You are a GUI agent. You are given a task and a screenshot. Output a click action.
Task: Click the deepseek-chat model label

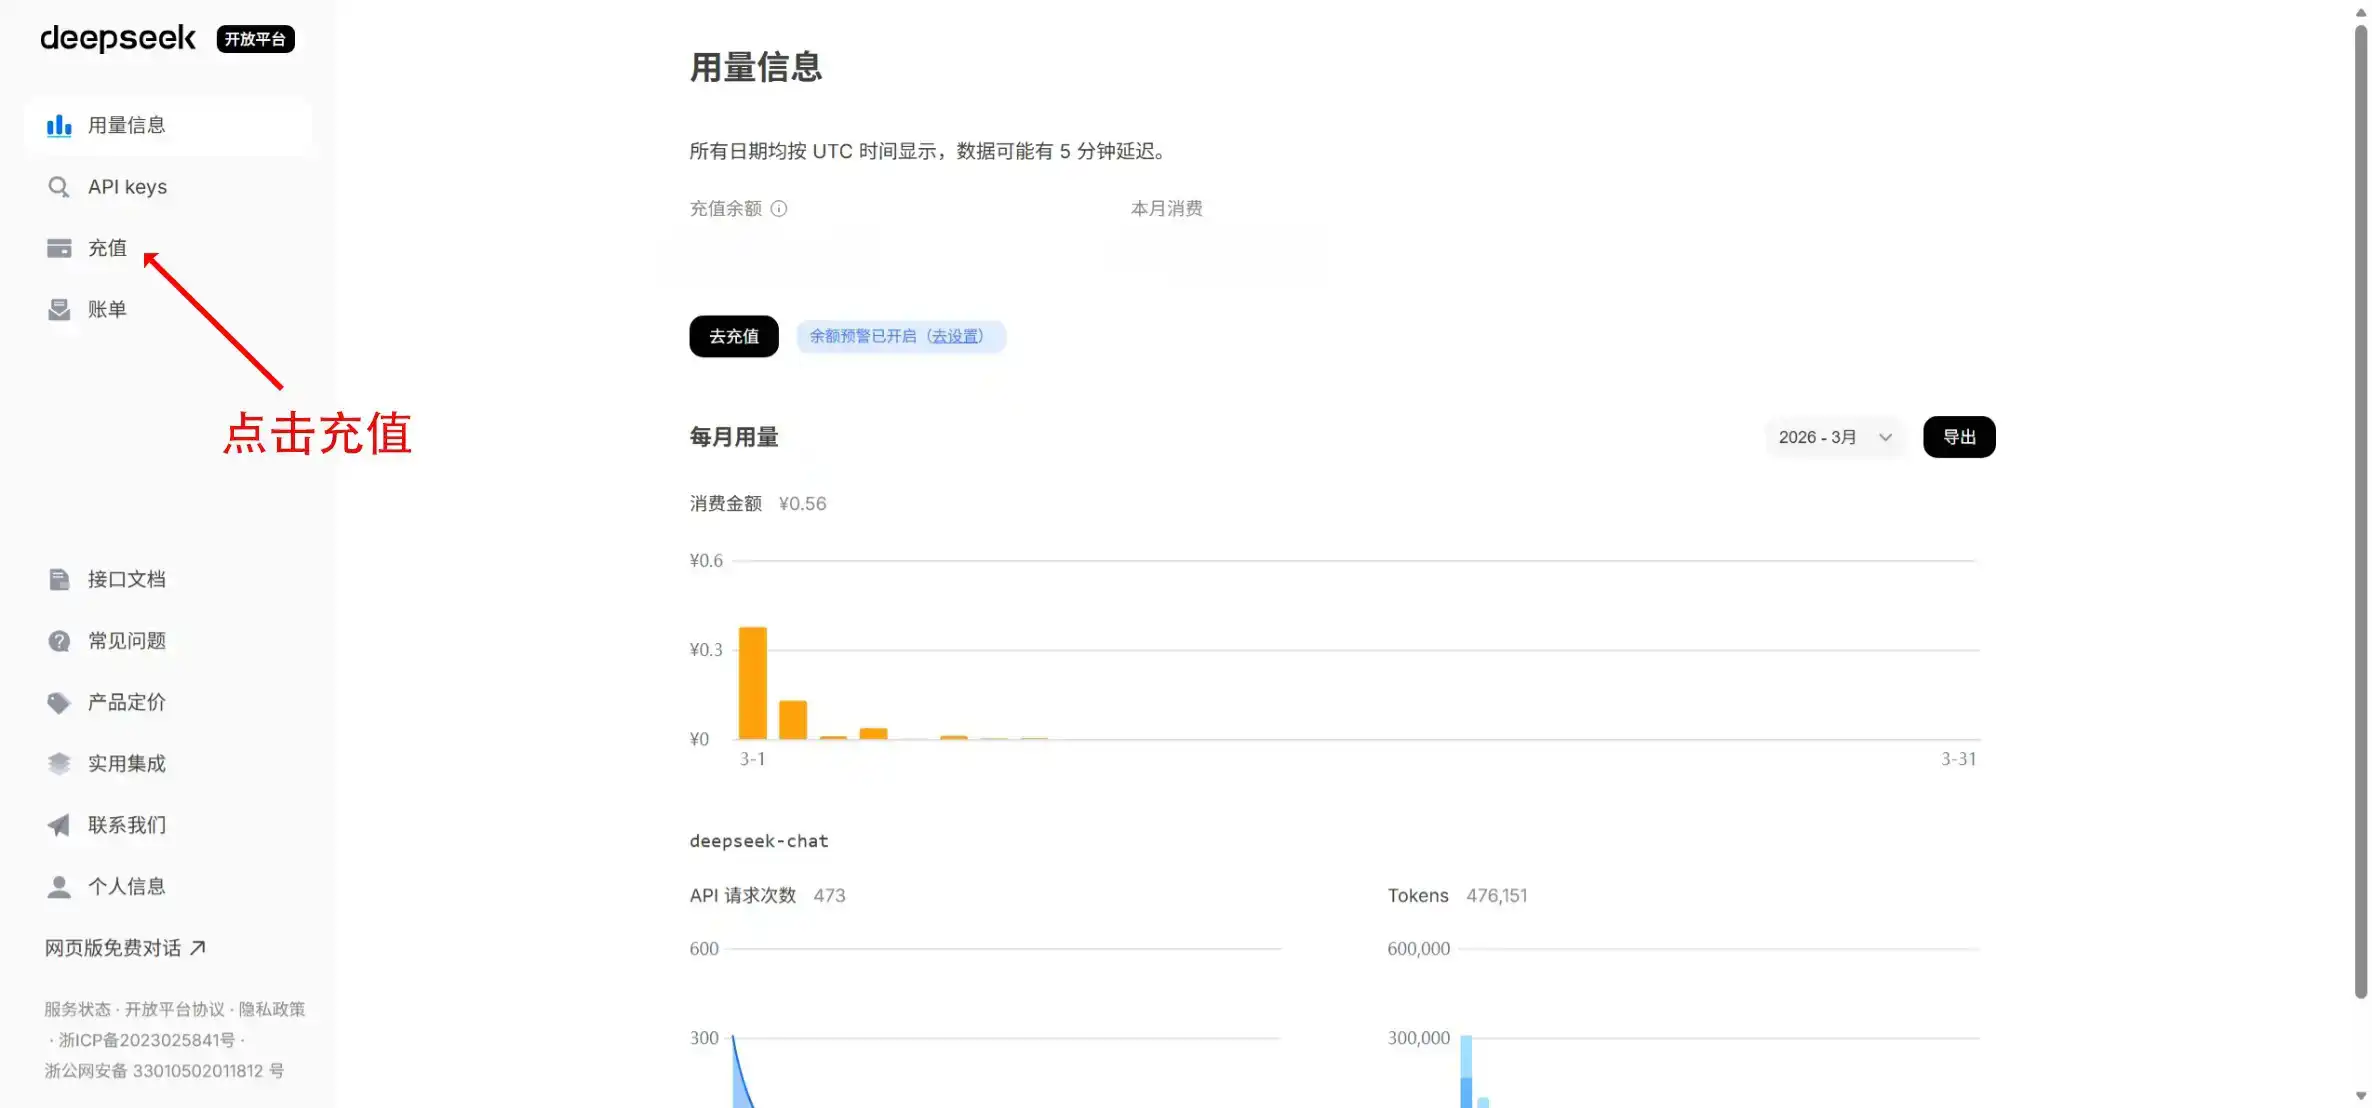tap(759, 842)
